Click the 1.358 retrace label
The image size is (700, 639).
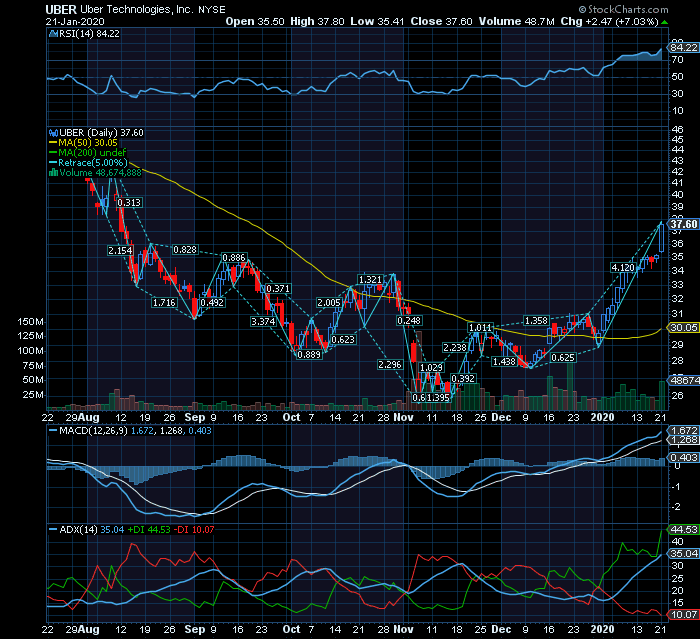536,321
